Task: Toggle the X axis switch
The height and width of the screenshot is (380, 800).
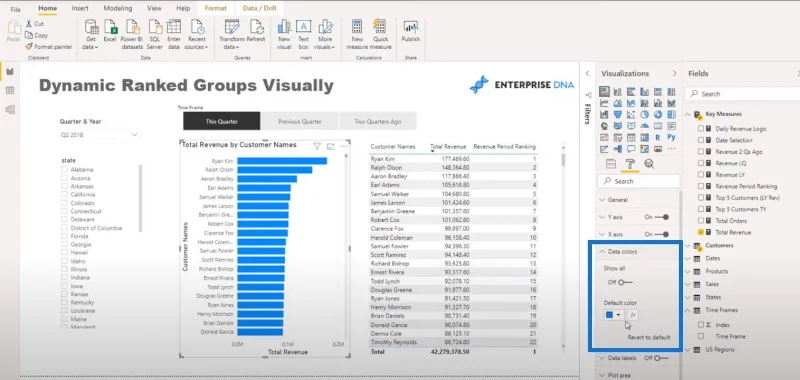Action: pos(662,234)
